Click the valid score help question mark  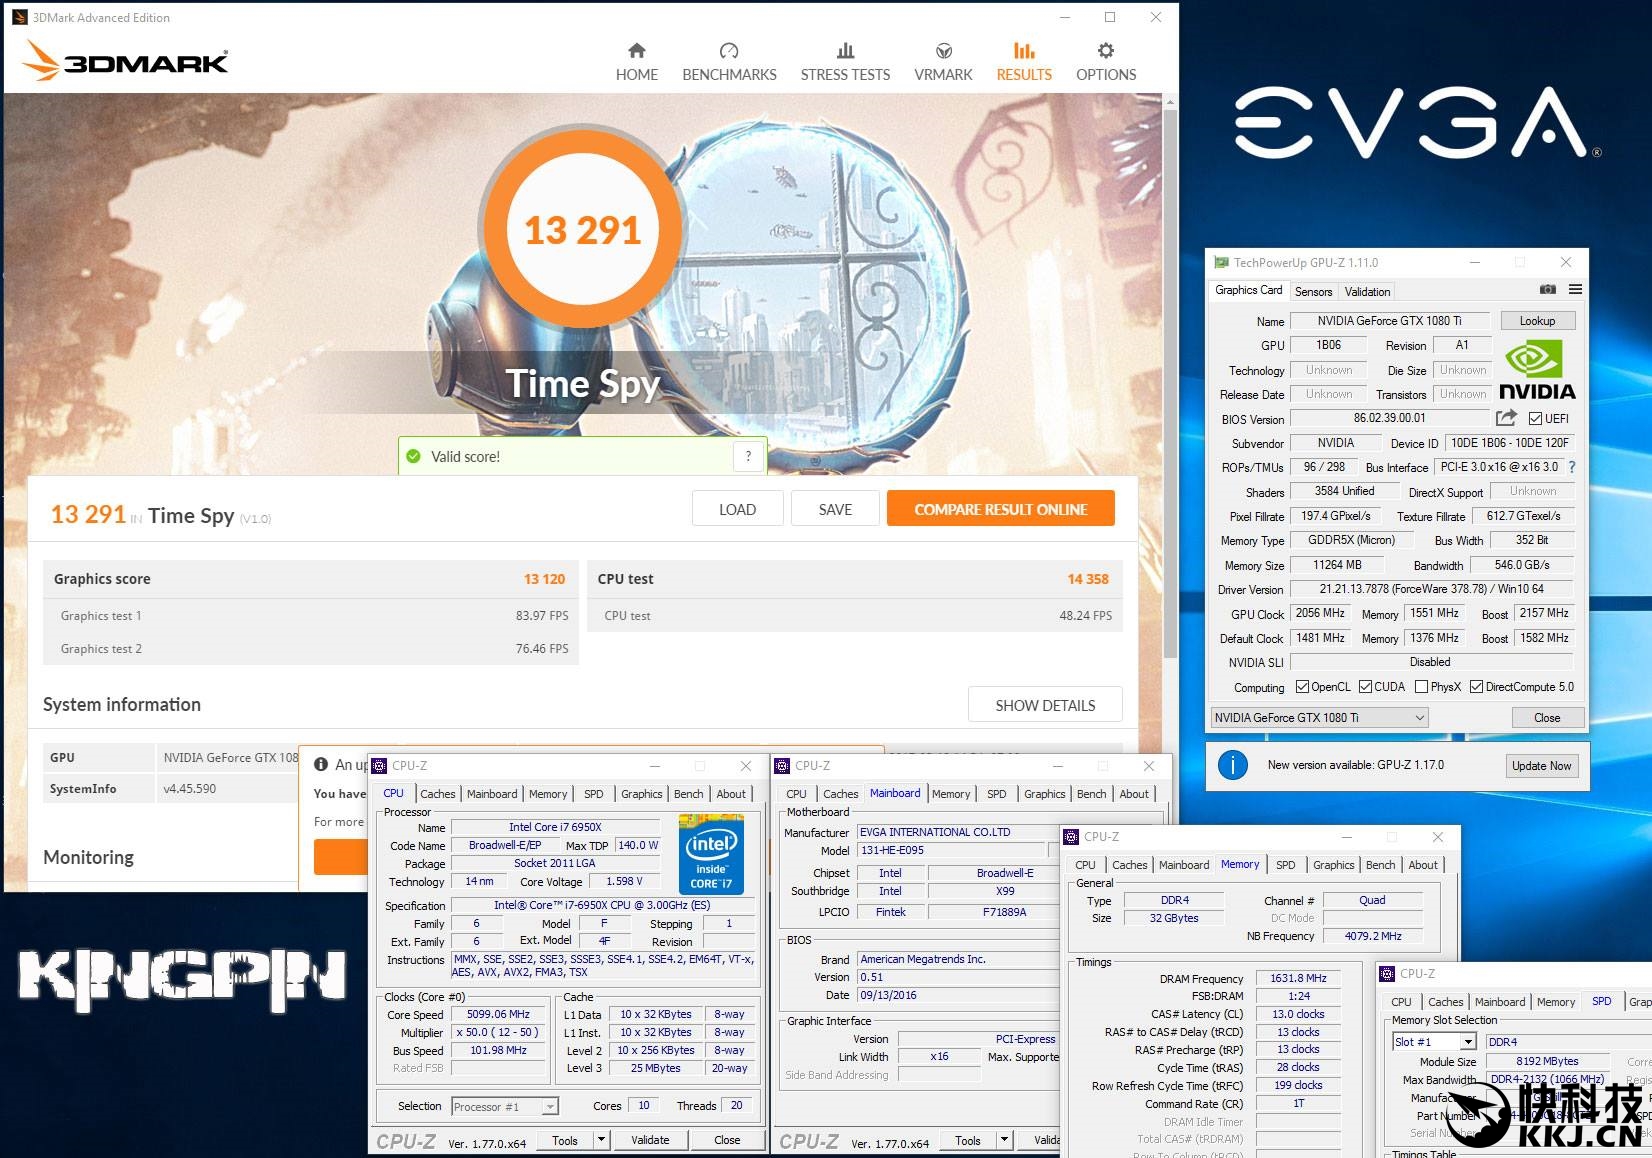(x=748, y=457)
